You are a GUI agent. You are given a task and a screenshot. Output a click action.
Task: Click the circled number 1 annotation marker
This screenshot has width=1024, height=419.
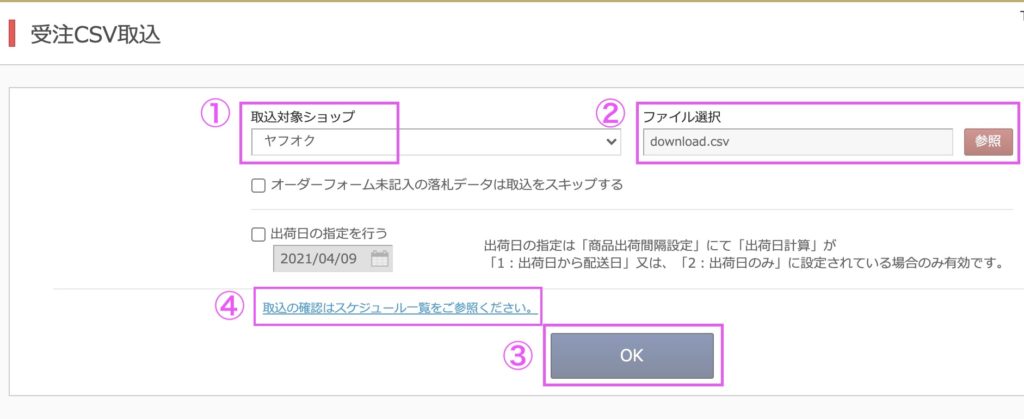[217, 114]
